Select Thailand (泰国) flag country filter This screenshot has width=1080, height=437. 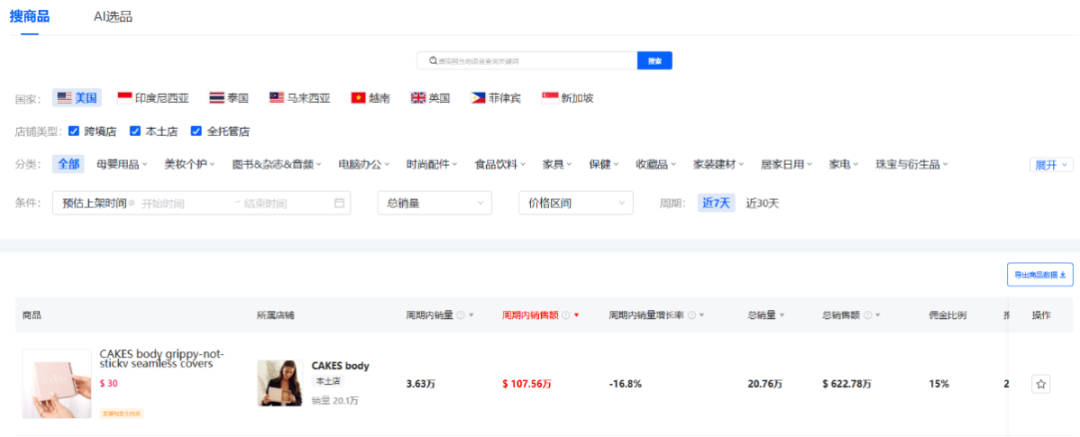click(x=228, y=98)
